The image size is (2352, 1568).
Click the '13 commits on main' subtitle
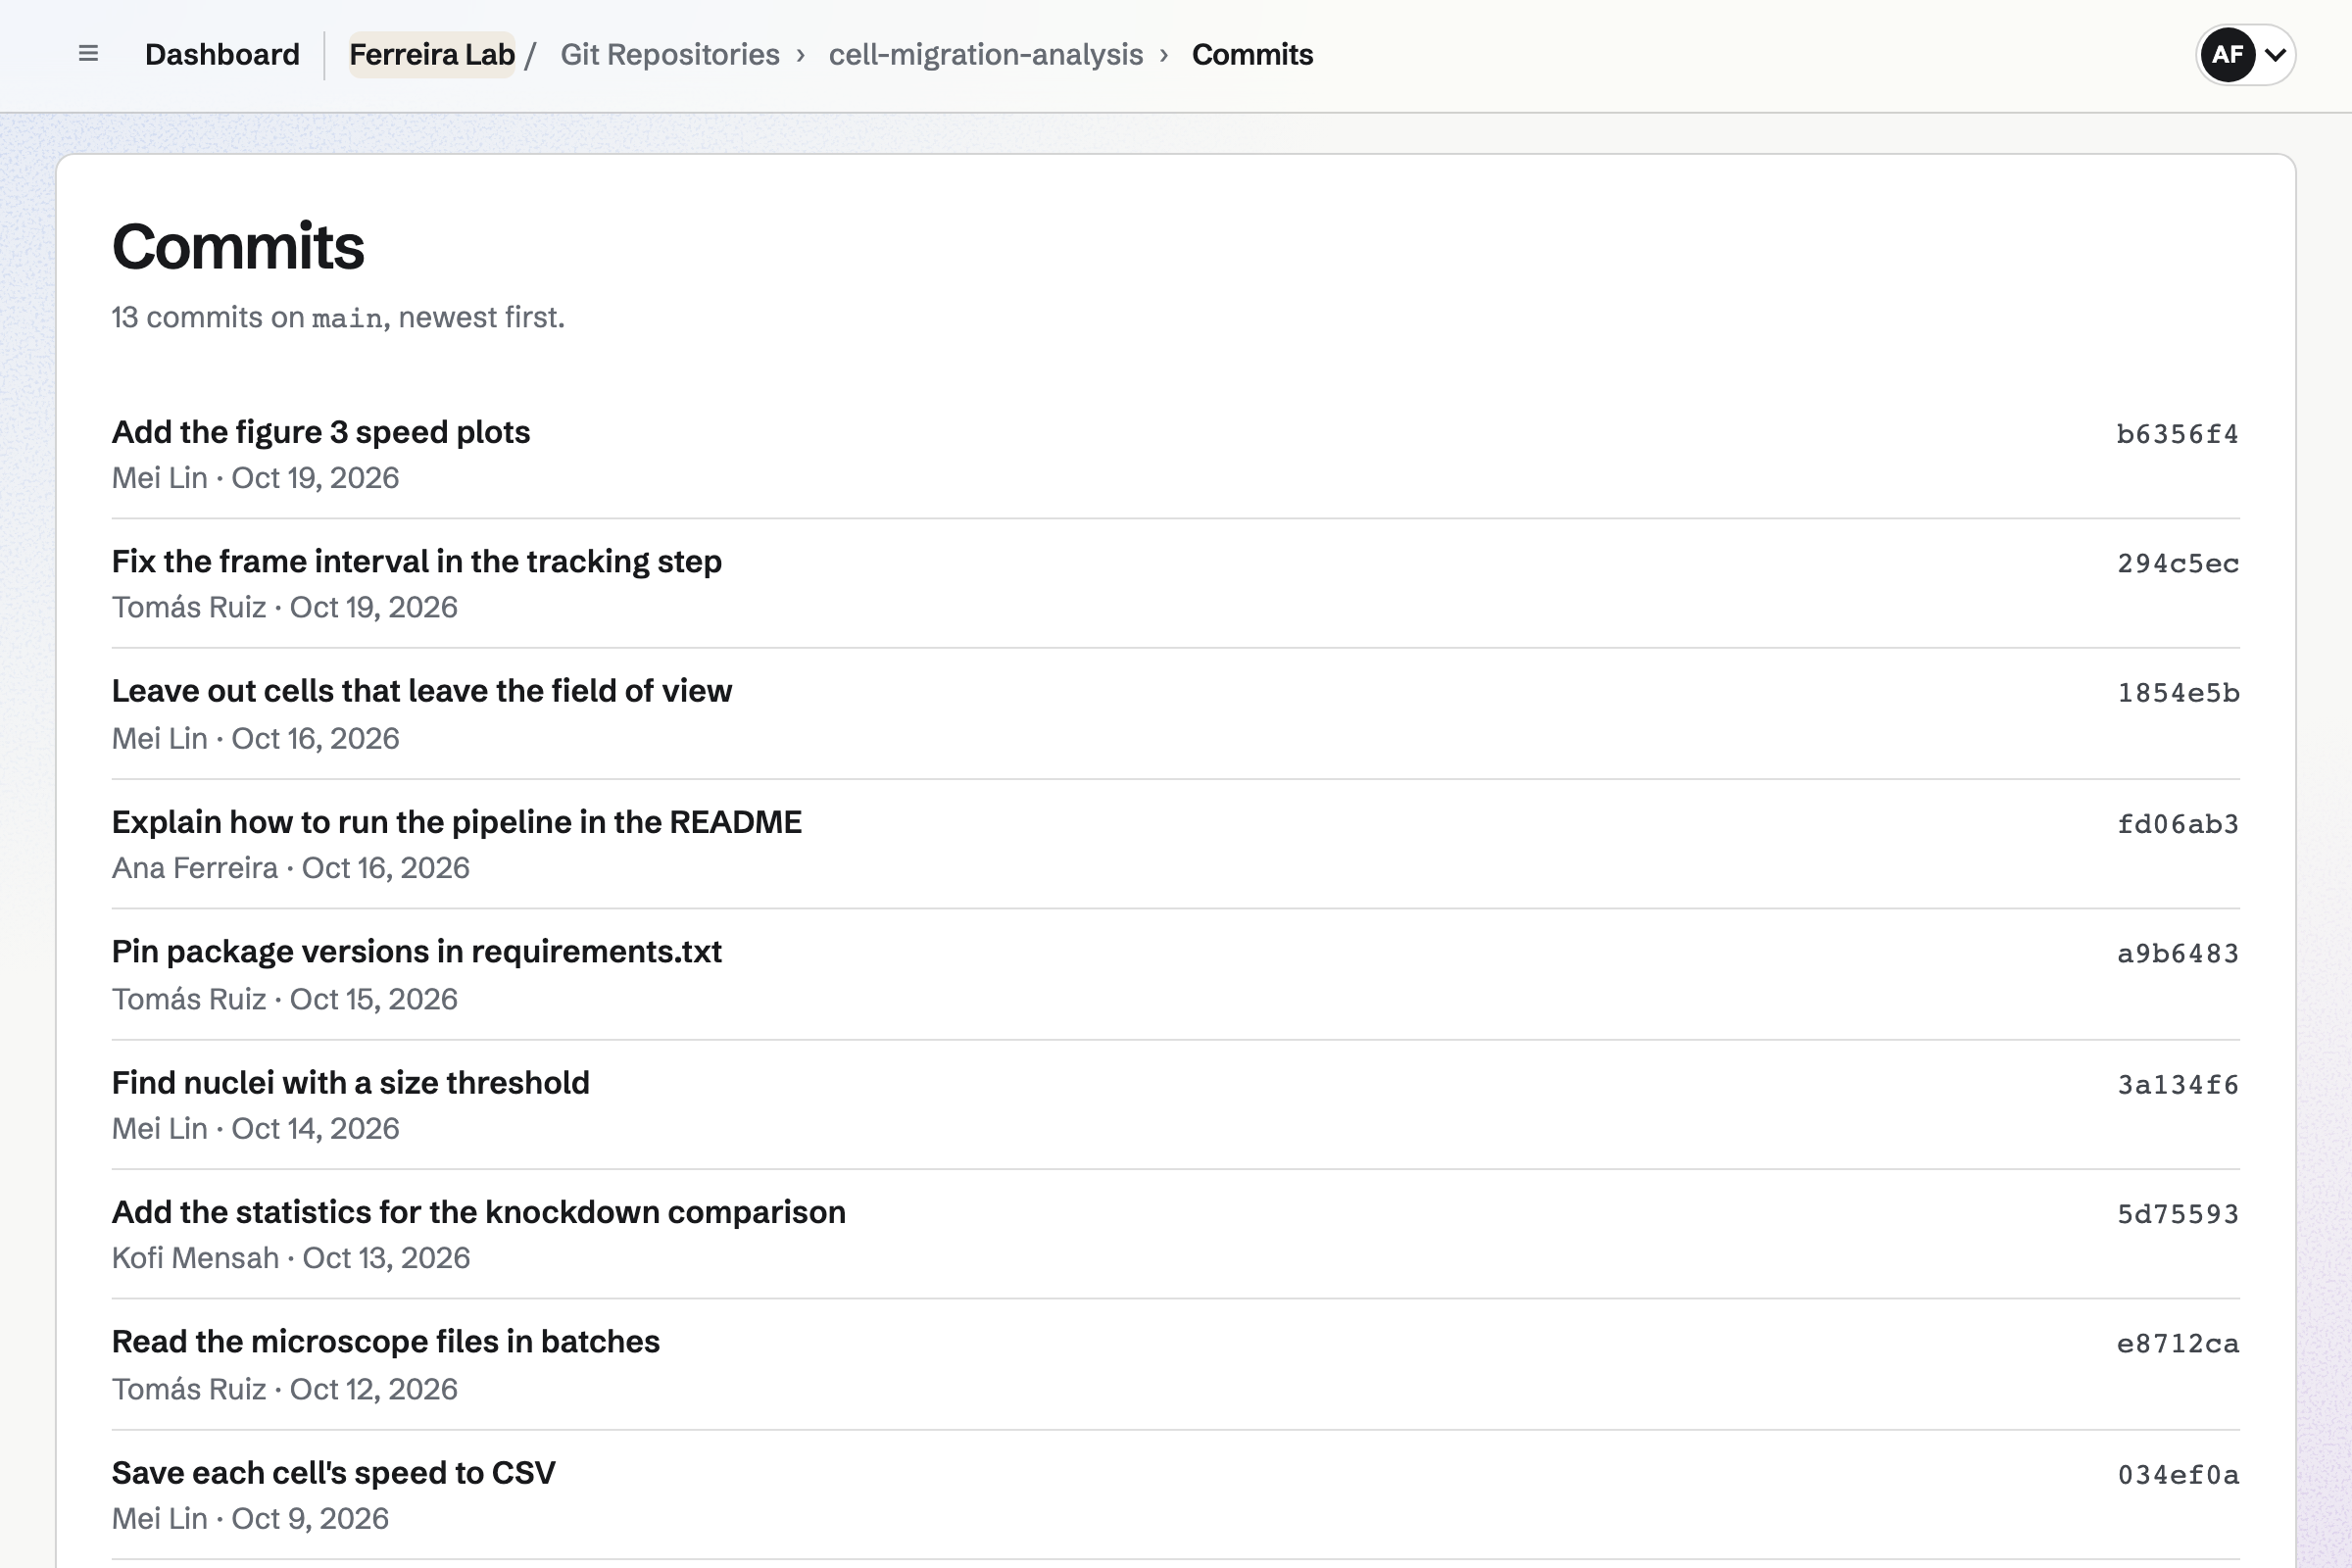click(338, 317)
